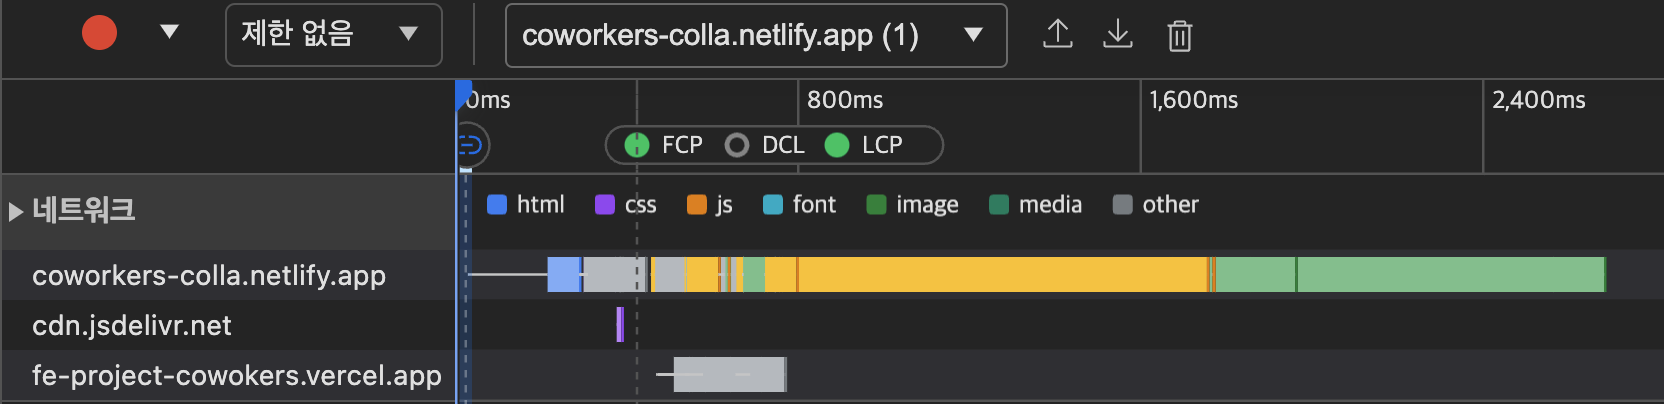Click the font legend color swatch
The width and height of the screenshot is (1664, 404).
tap(773, 205)
